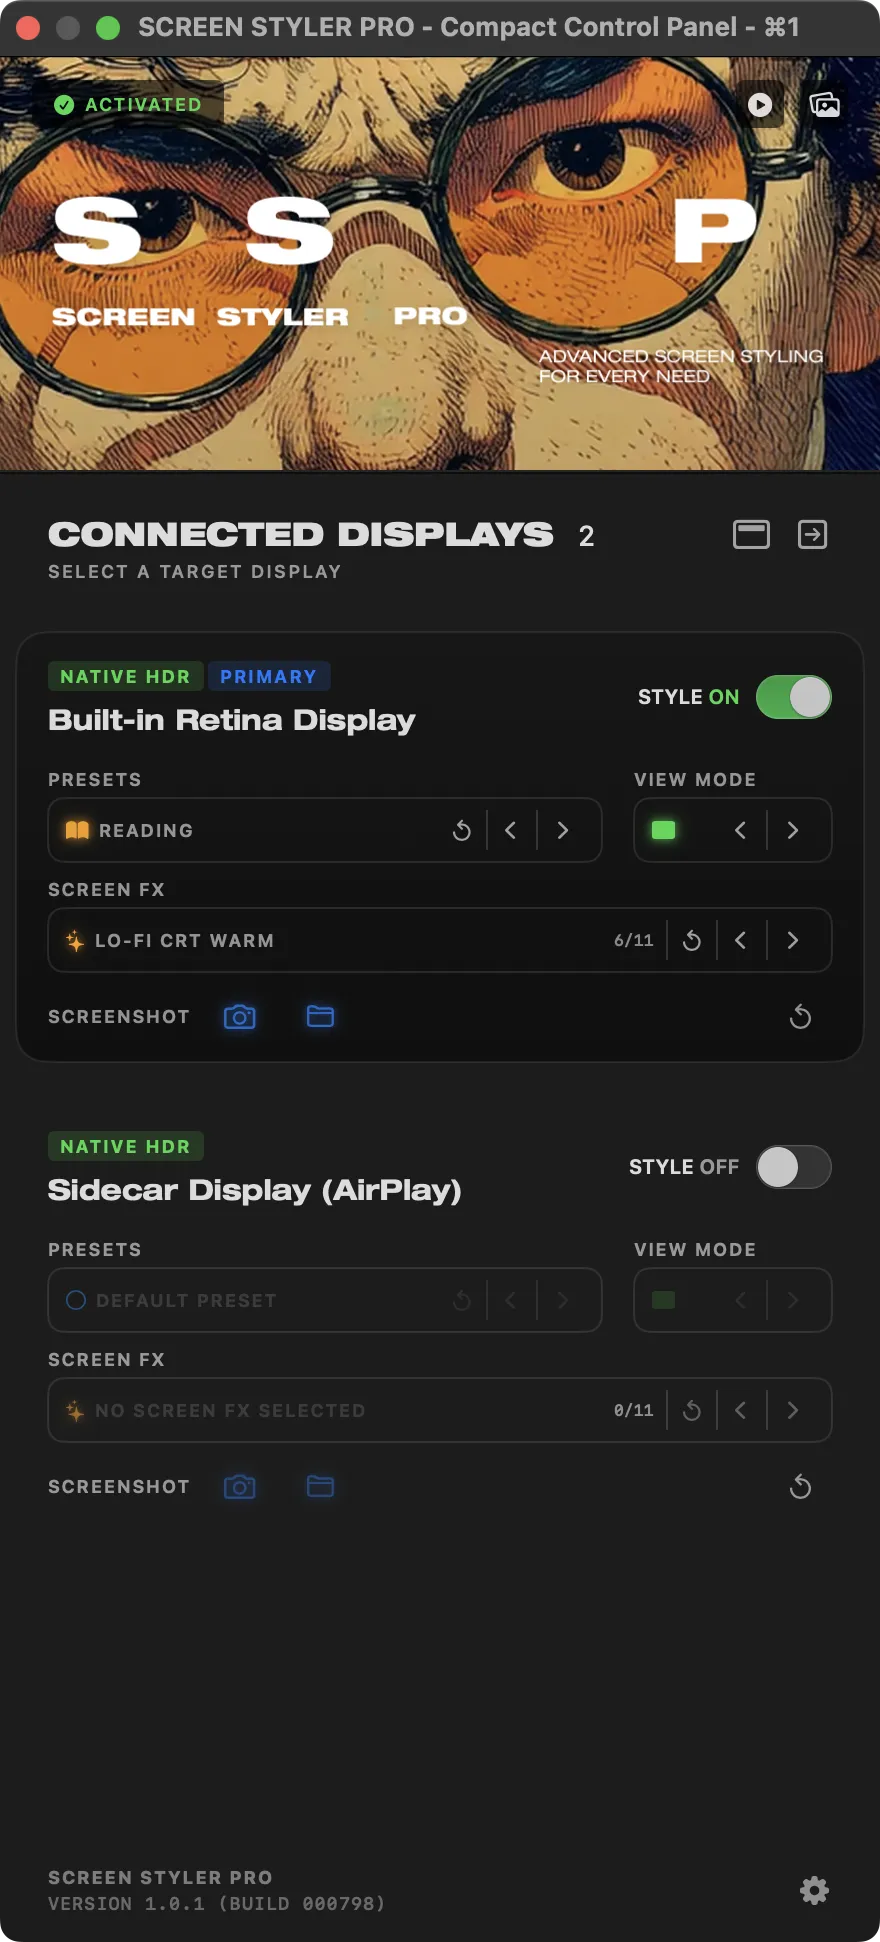Viewport: 880px width, 1942px height.
Task: Open the image gallery icon in the header
Action: pos(823,104)
